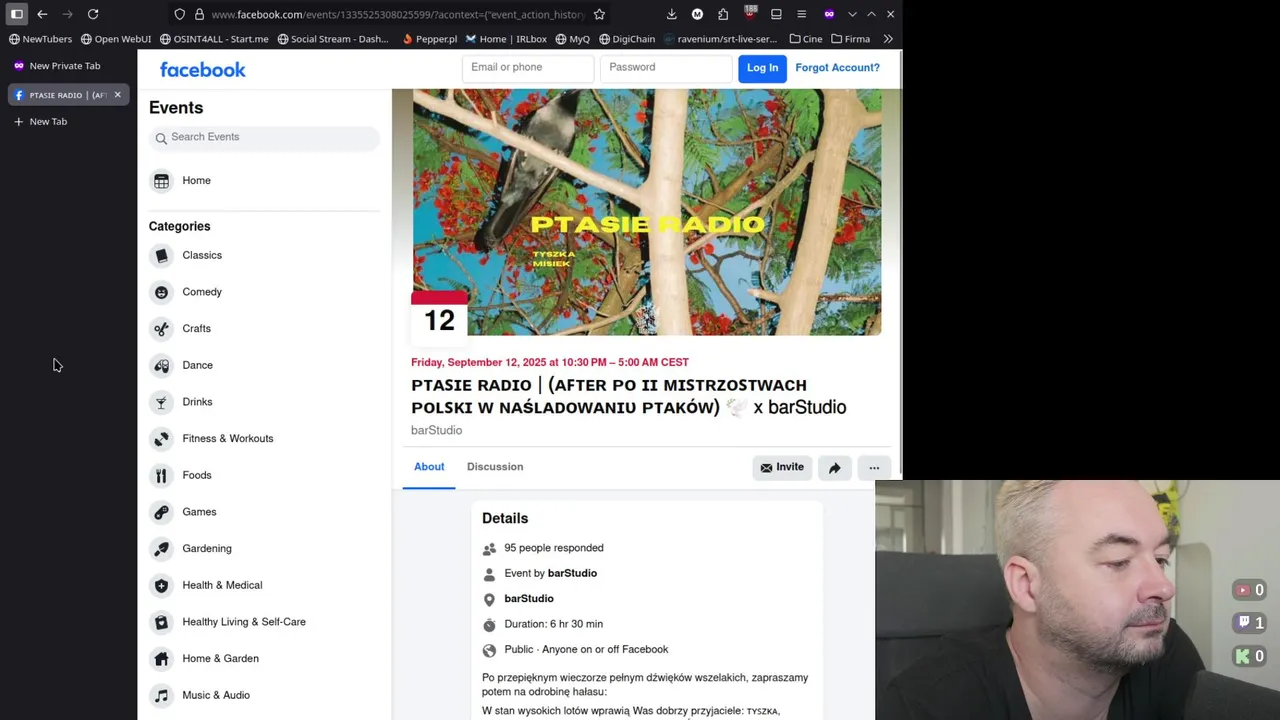This screenshot has width=1280, height=720.
Task: Open the three-dots more options menu
Action: coord(874,467)
